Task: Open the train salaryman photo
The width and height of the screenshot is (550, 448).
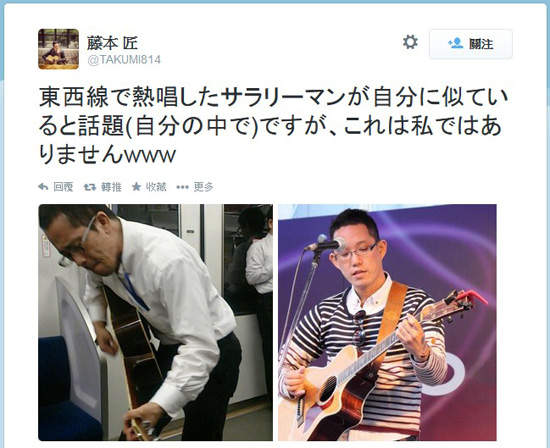Action: [x=155, y=322]
